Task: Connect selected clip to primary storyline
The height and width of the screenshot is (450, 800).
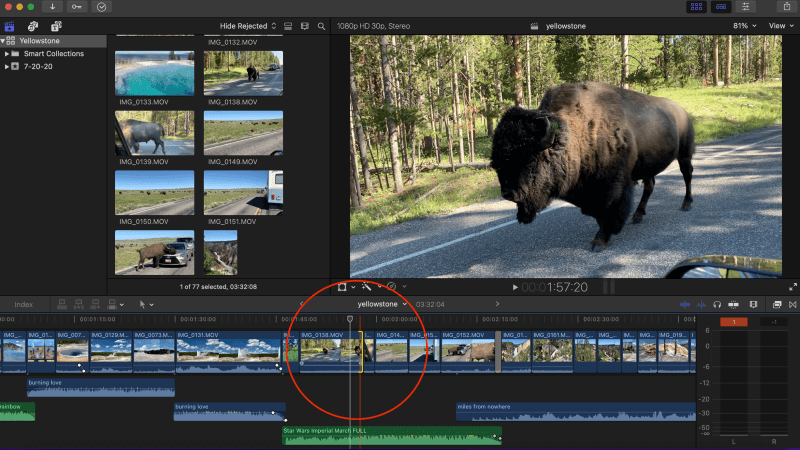Action: click(62, 305)
